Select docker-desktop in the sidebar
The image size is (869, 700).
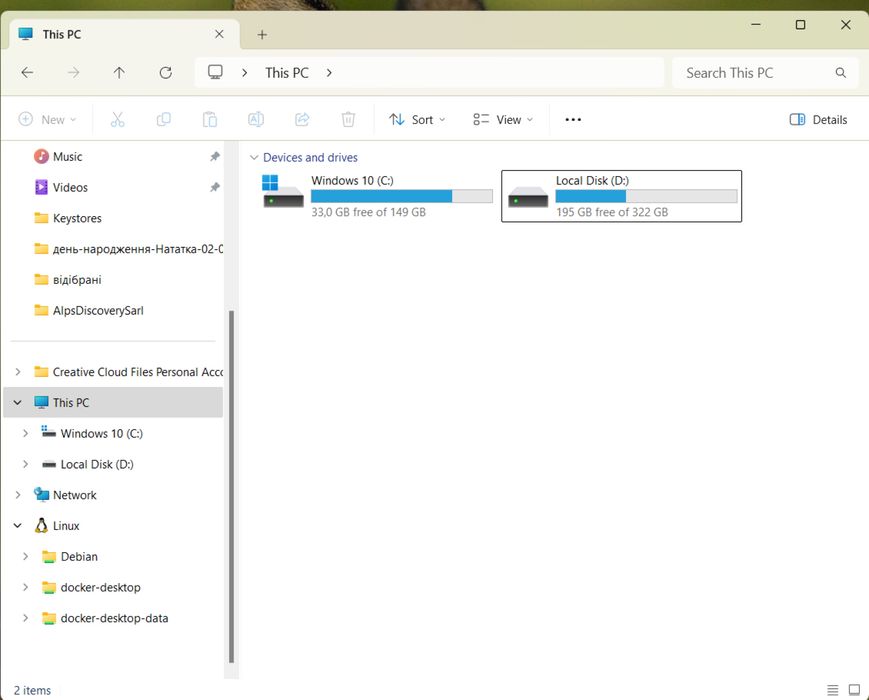point(100,587)
